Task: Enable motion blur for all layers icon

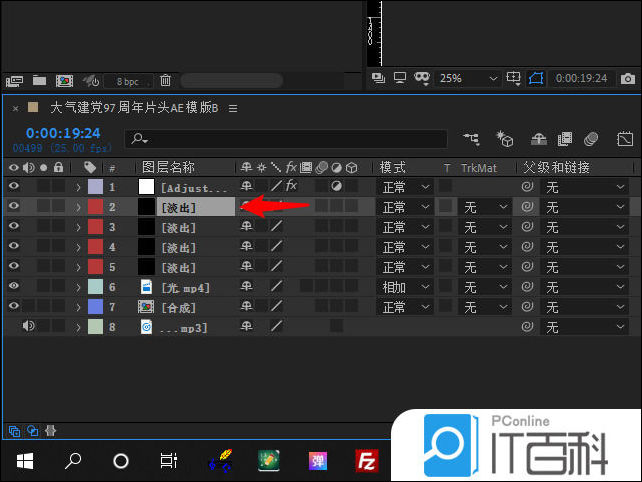Action: tap(591, 139)
